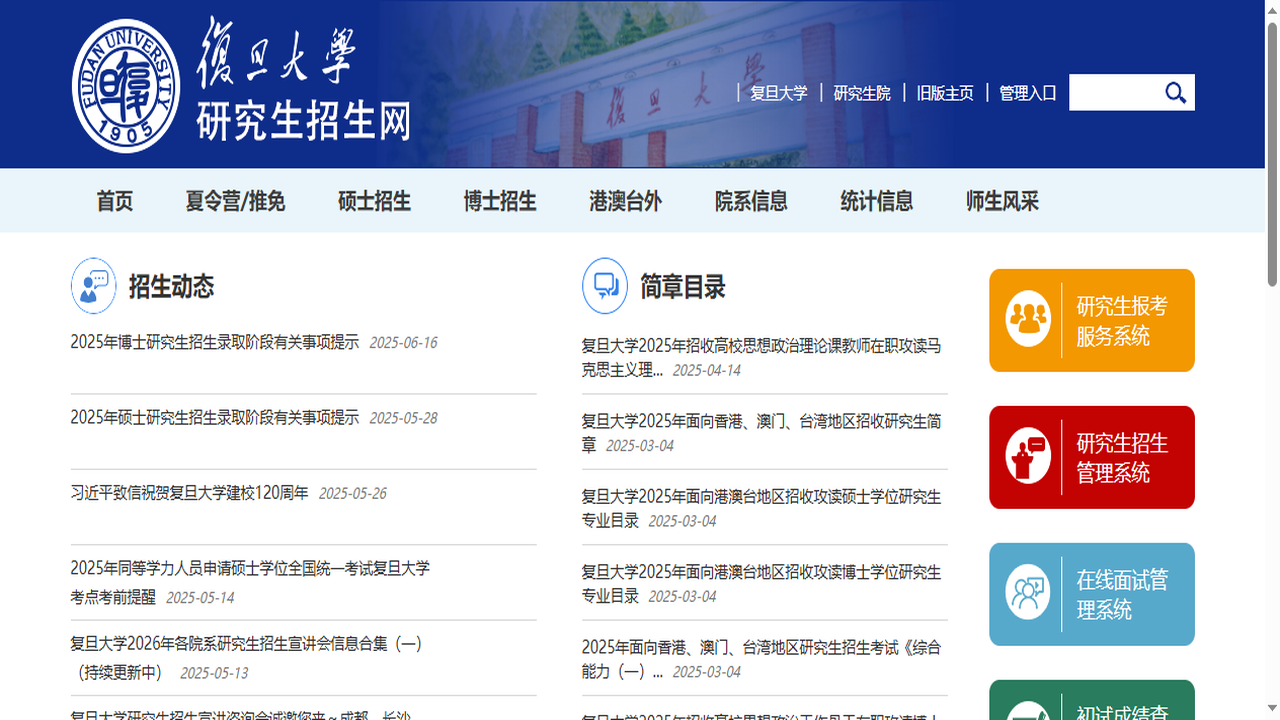Select 首页 in the navigation bar
The image size is (1280, 720).
pyautogui.click(x=115, y=201)
